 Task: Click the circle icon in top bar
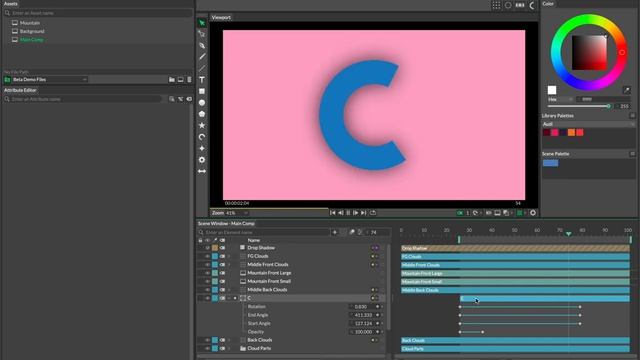508,5
